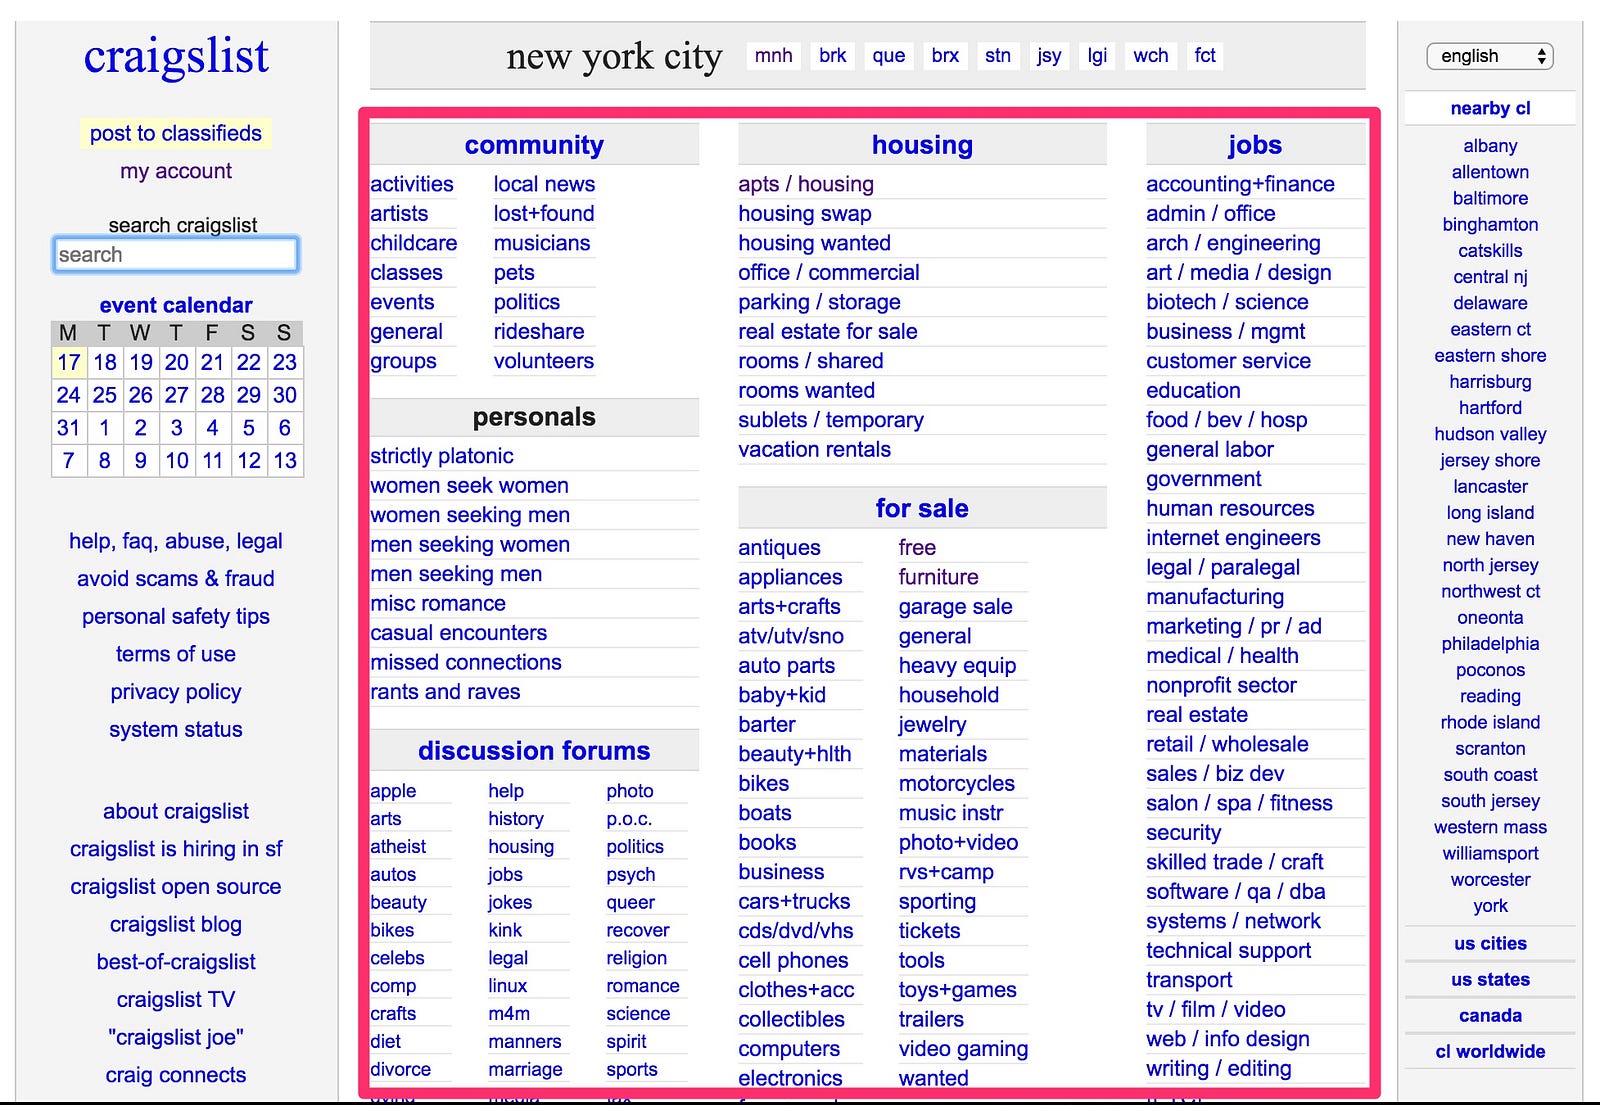This screenshot has height=1105, width=1600.
Task: View personal safety tips
Action: 176,616
